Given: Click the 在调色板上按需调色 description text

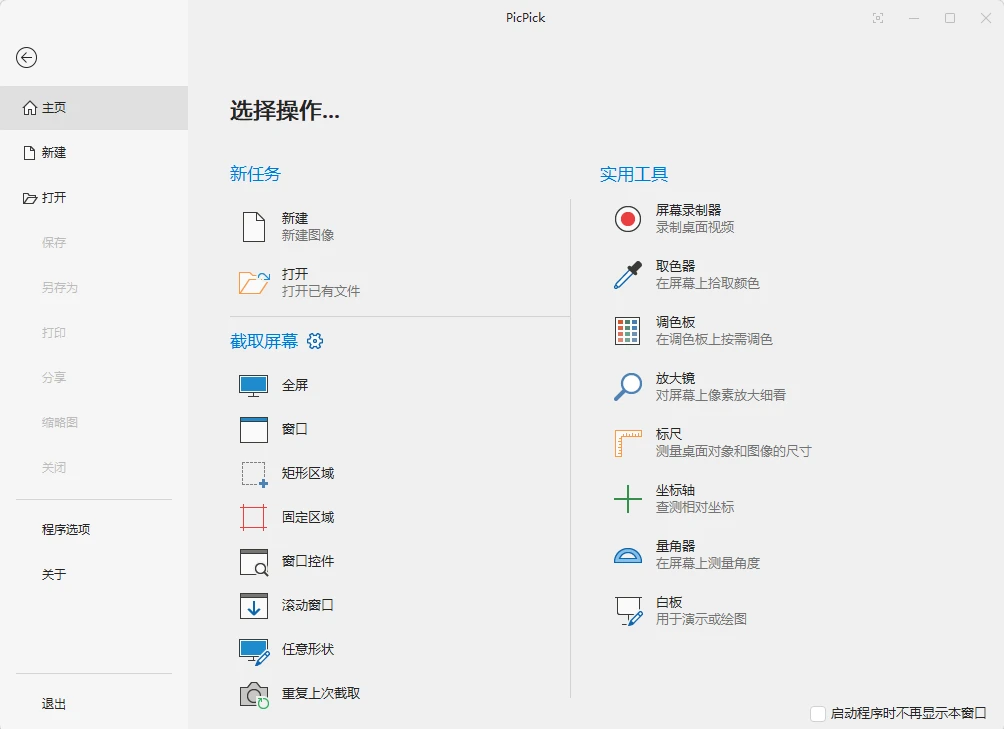Looking at the screenshot, I should [x=714, y=339].
